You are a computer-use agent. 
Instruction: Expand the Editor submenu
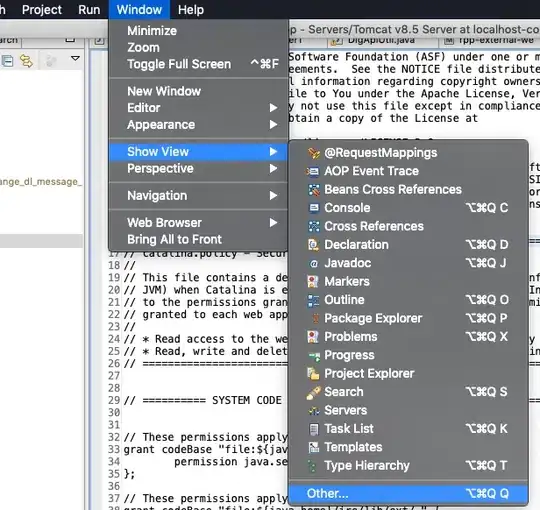[198, 108]
